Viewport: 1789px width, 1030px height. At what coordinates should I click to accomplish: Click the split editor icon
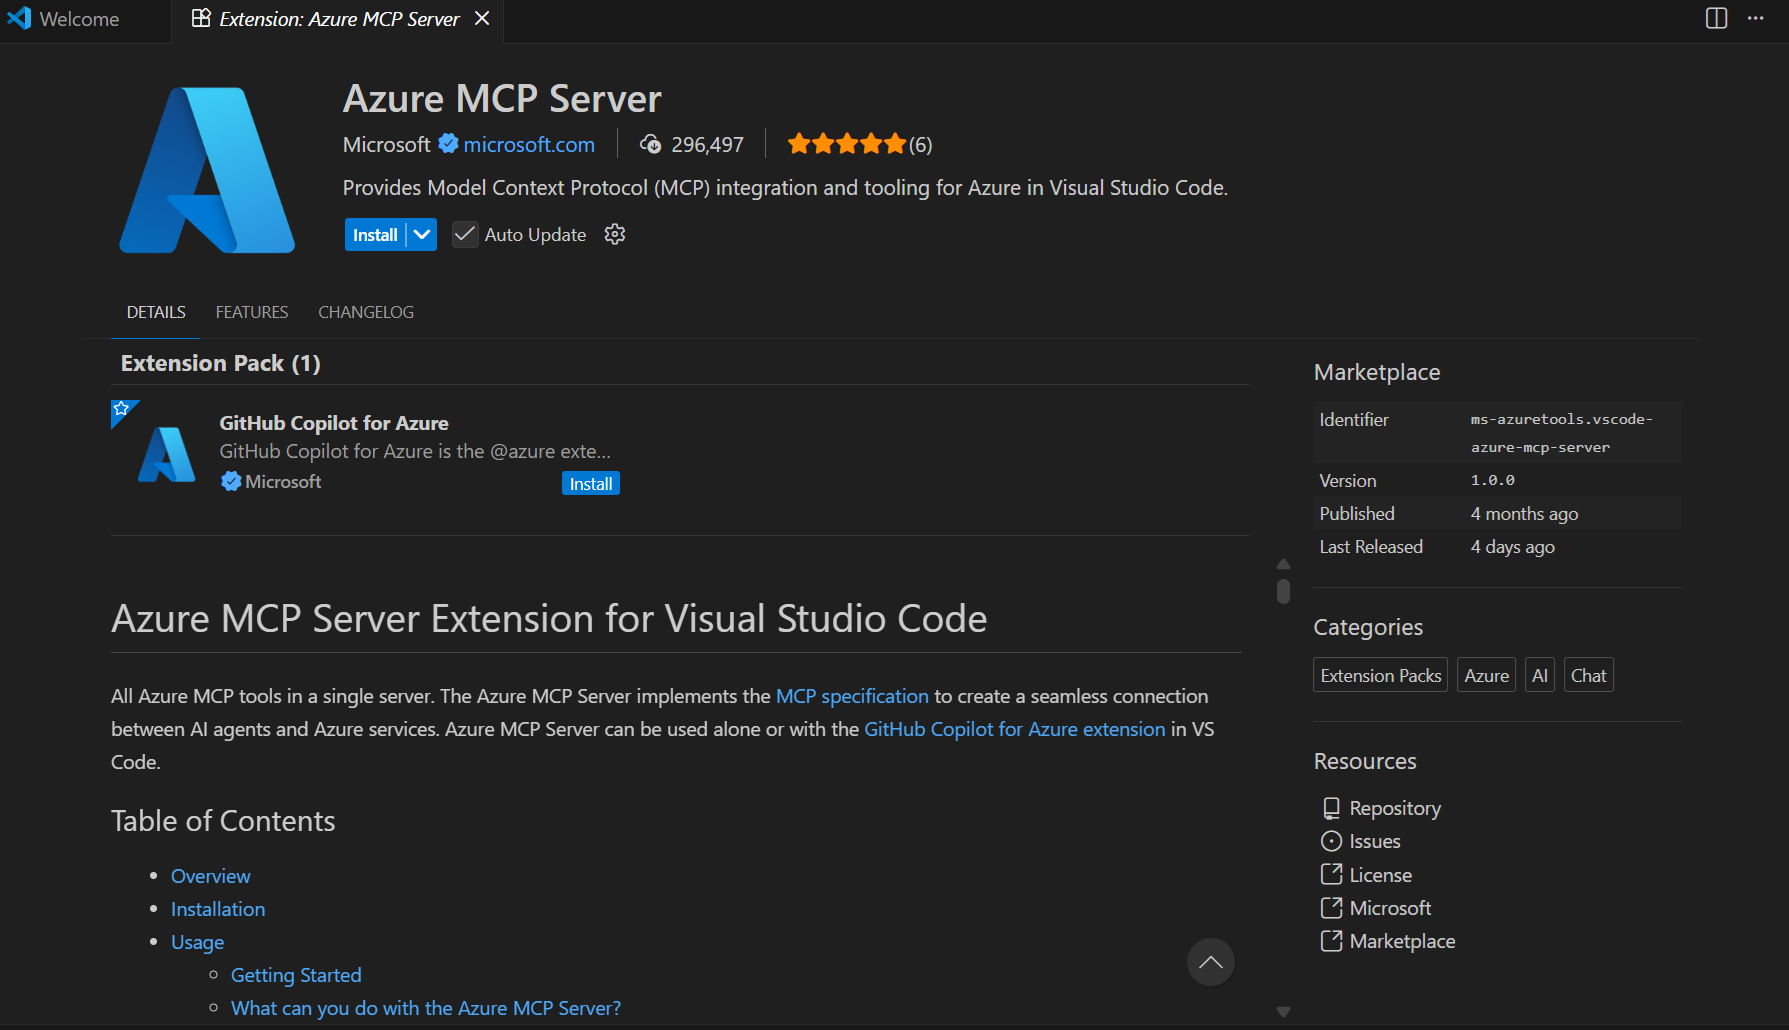coord(1716,19)
